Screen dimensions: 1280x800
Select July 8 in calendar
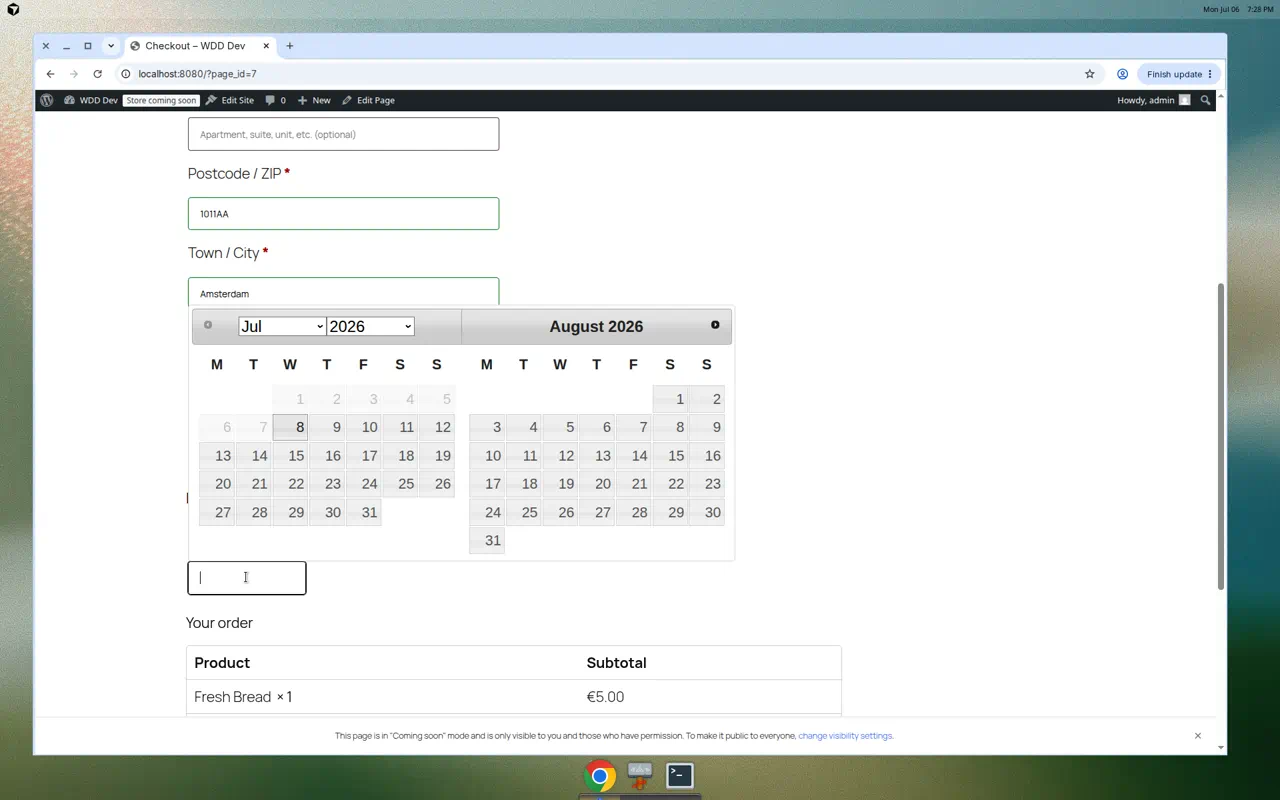tap(290, 427)
